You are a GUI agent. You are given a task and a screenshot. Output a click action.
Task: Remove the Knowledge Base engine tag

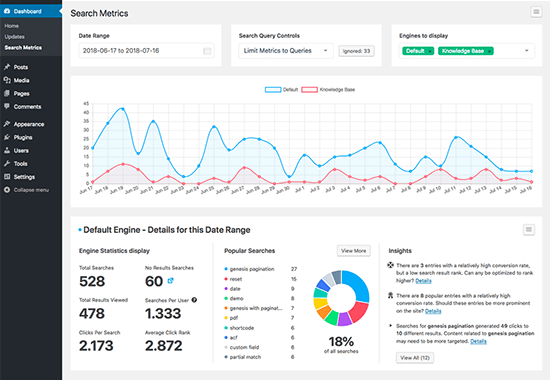pos(489,51)
